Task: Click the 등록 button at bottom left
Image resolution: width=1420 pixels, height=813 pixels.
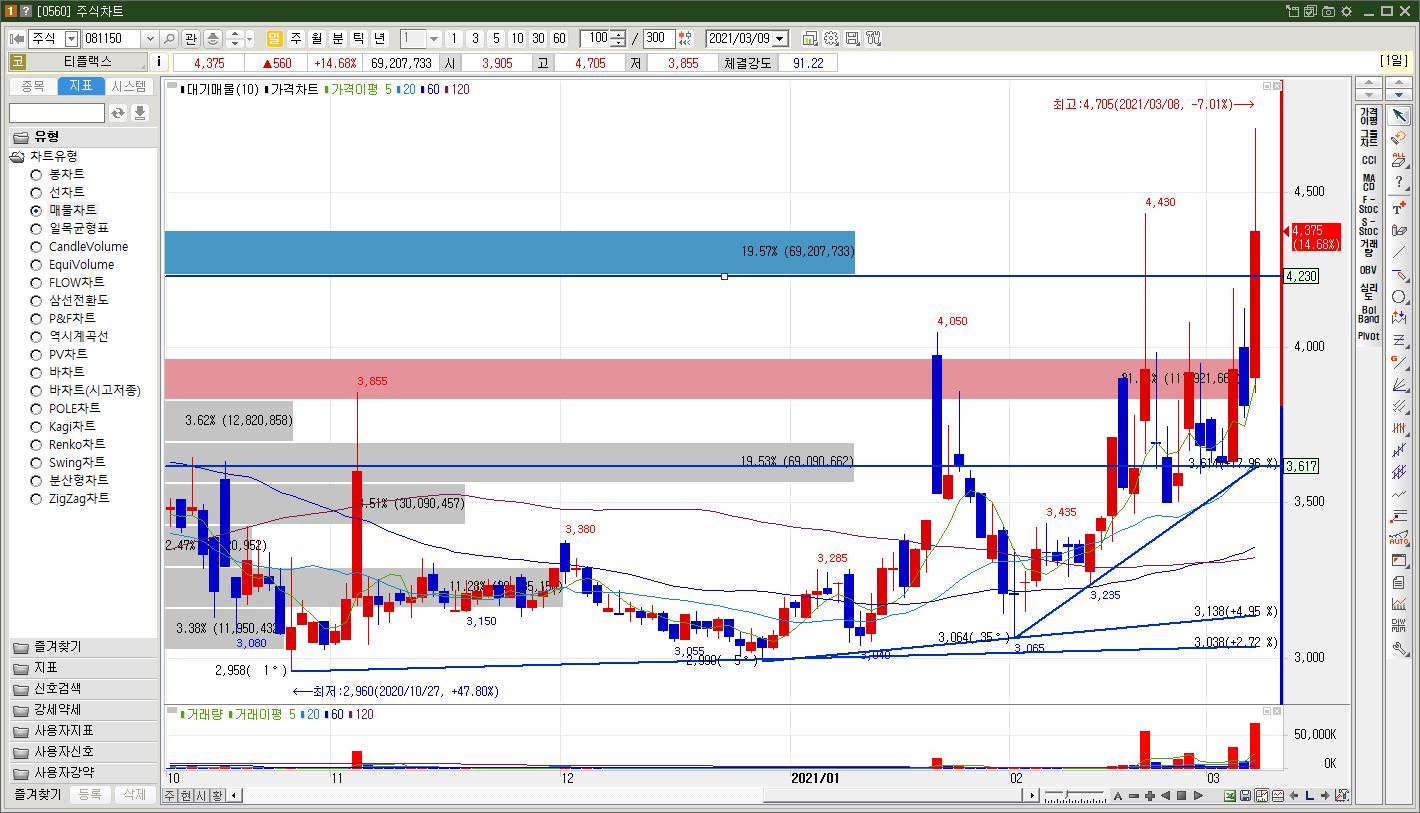Action: 90,794
